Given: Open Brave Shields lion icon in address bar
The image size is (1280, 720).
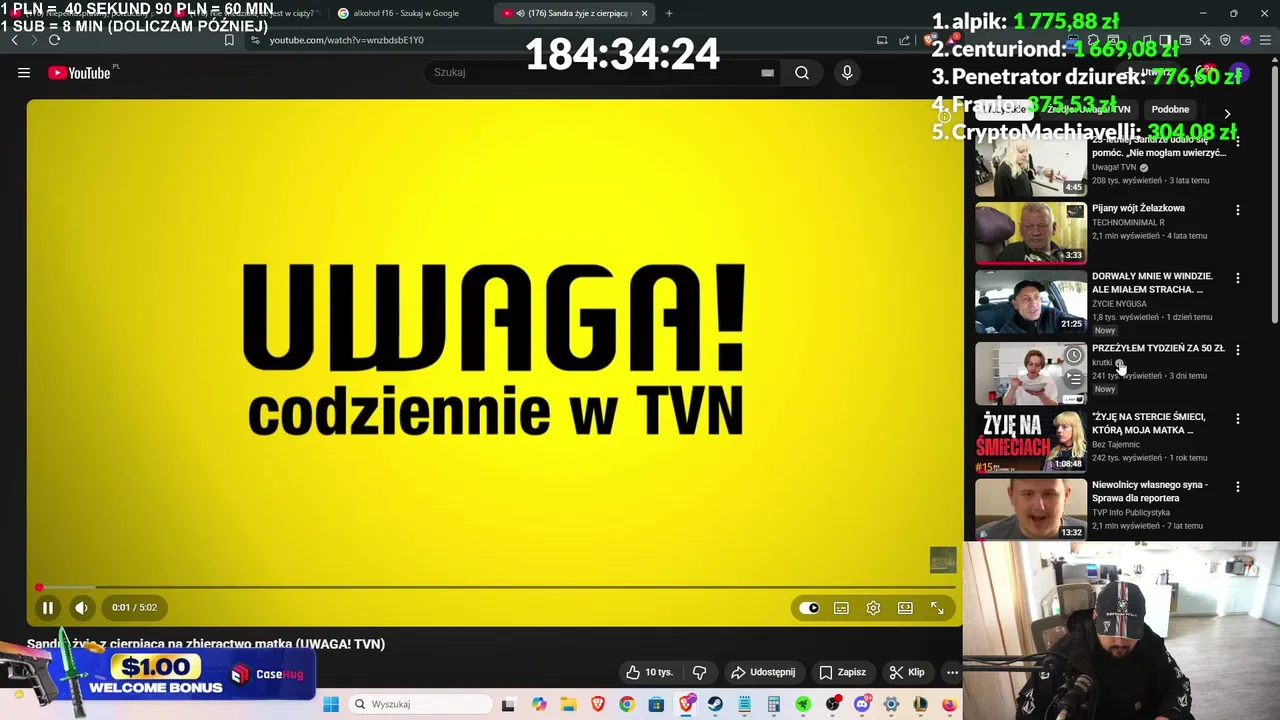Looking at the screenshot, I should [929, 40].
